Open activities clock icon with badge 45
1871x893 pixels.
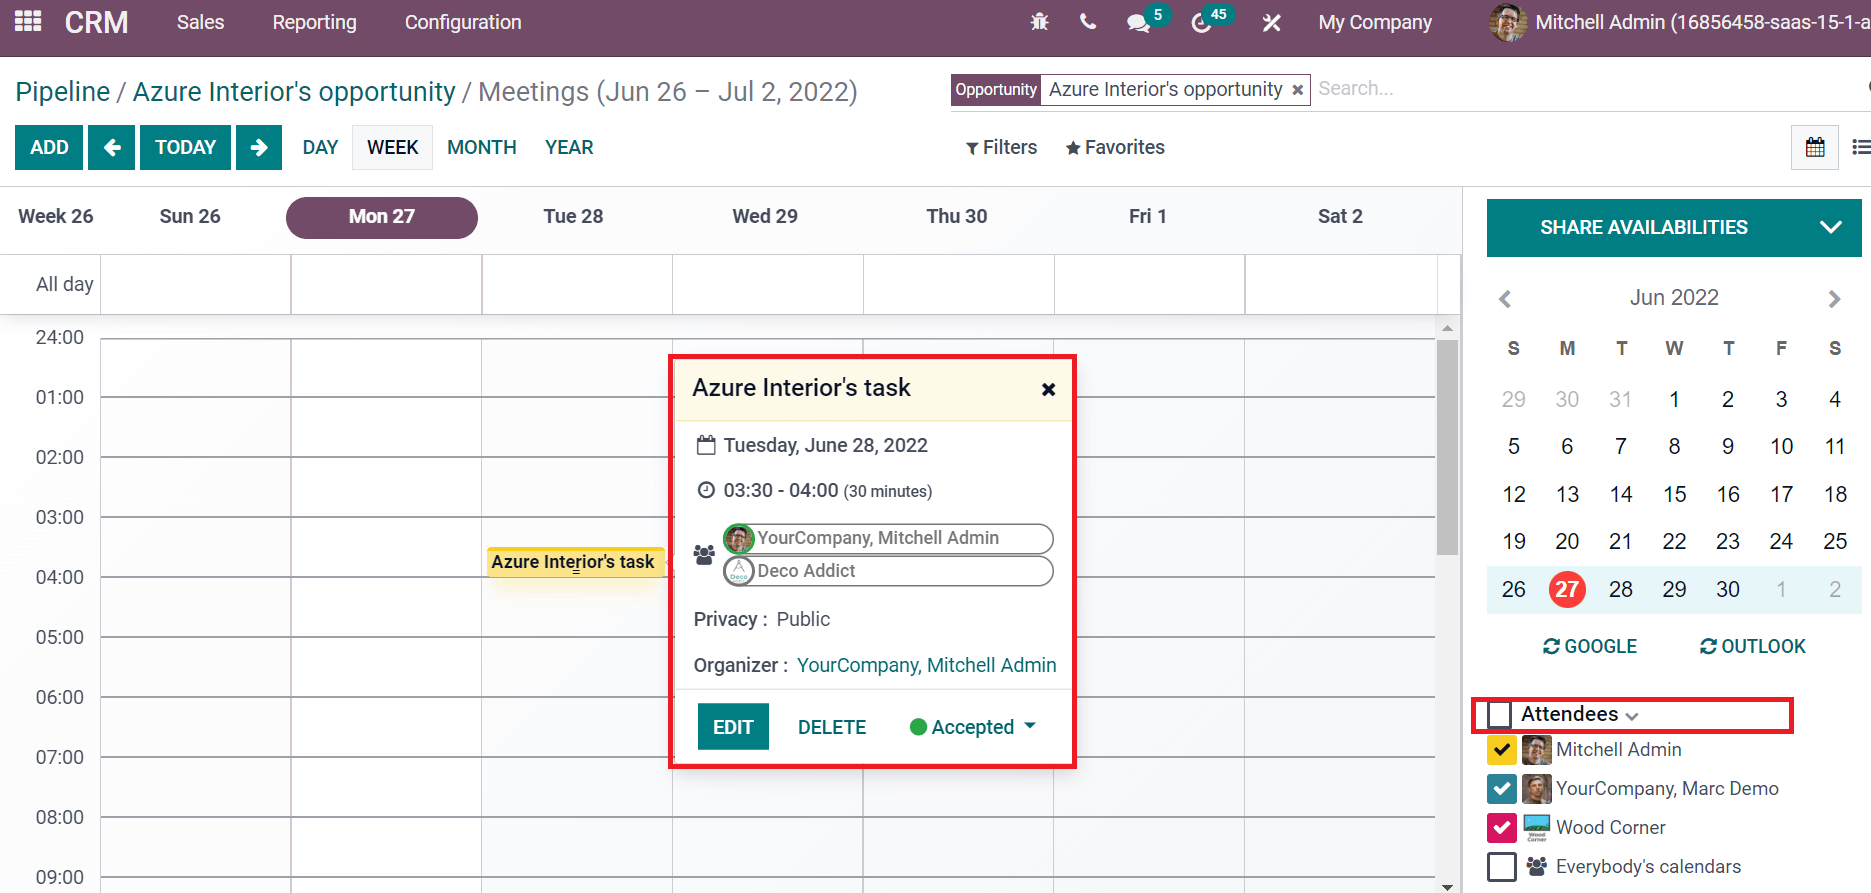pyautogui.click(x=1202, y=22)
